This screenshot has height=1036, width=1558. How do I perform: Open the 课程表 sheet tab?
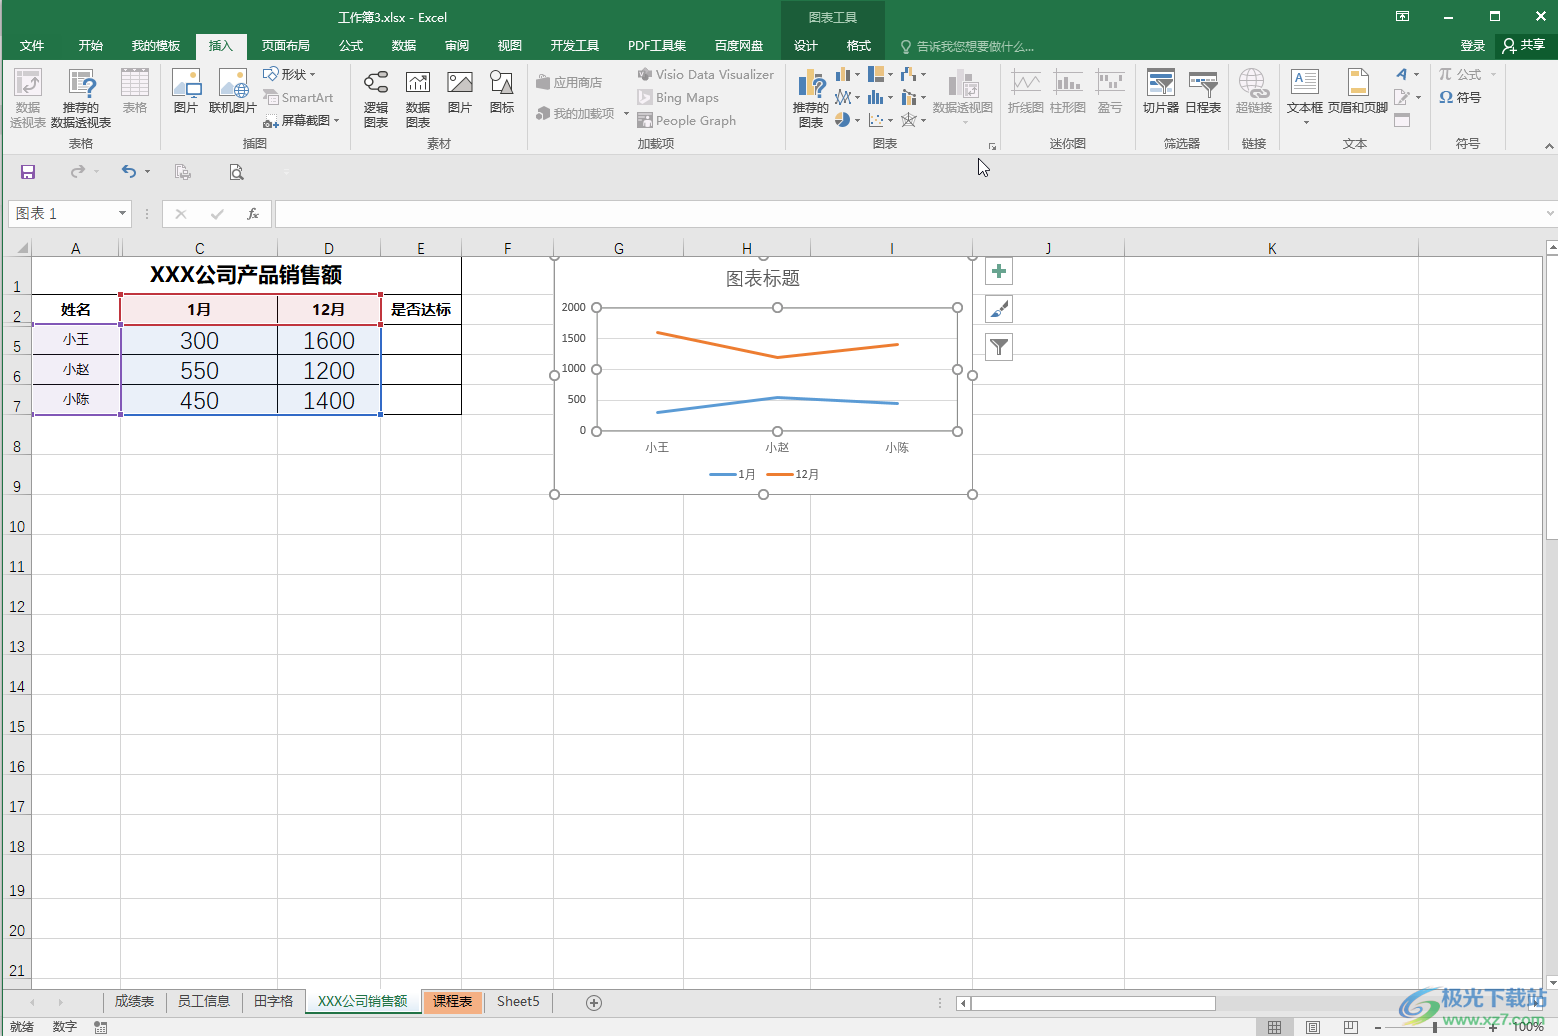pyautogui.click(x=452, y=1002)
